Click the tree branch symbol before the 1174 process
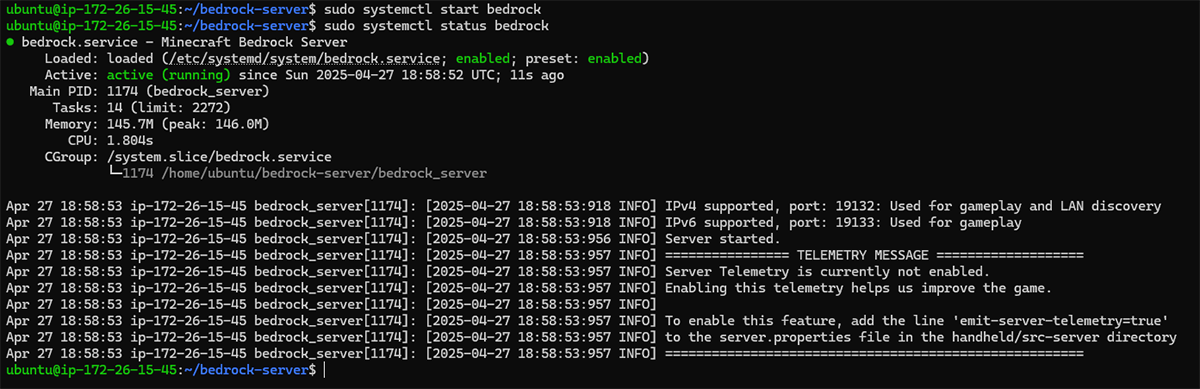The width and height of the screenshot is (1200, 389). point(115,173)
